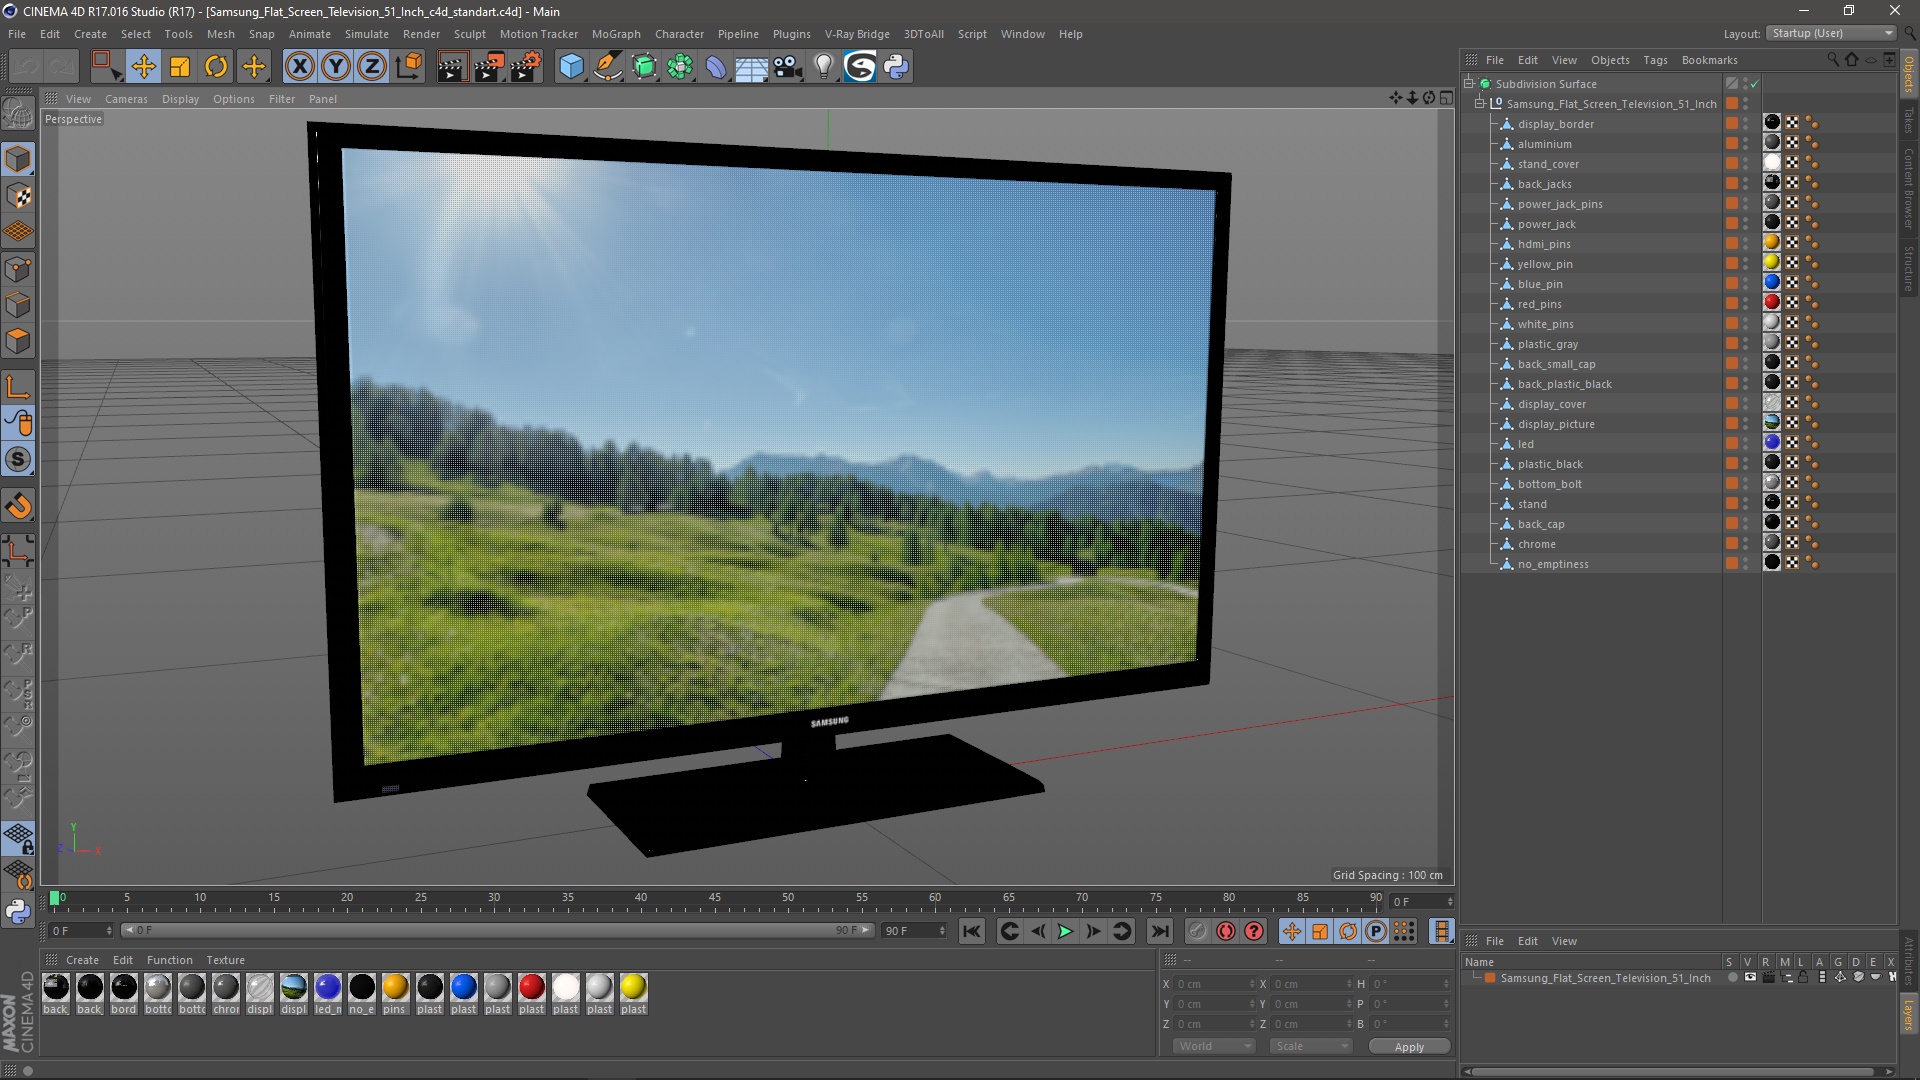Viewport: 1920px width, 1080px height.
Task: Open the Scale mode dropdown
Action: pos(1310,1046)
